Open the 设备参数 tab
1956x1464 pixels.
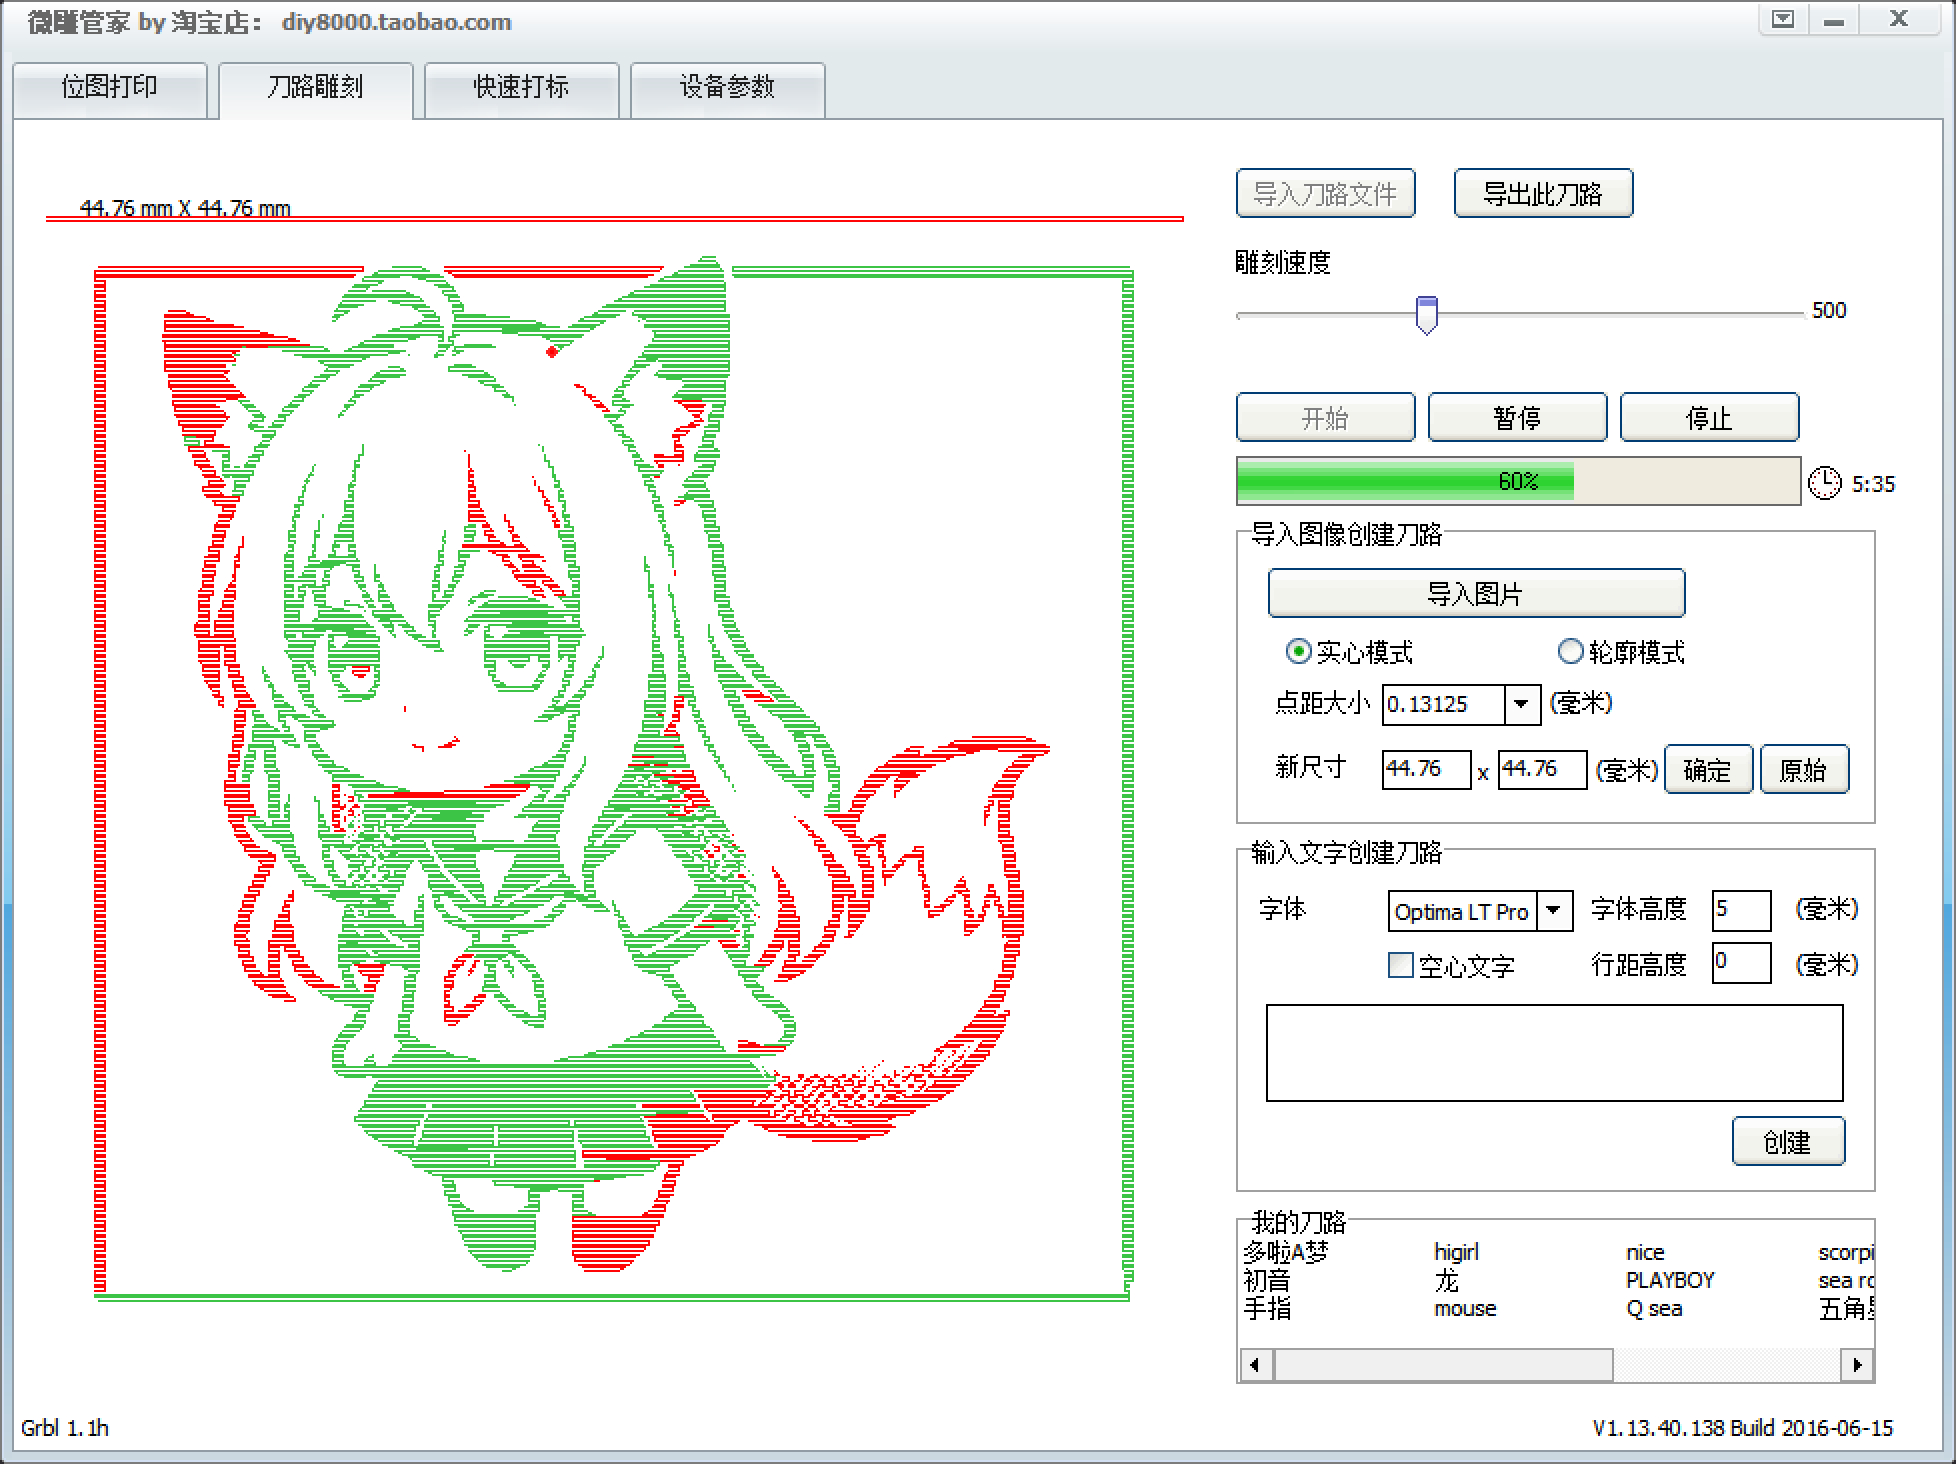(x=727, y=88)
